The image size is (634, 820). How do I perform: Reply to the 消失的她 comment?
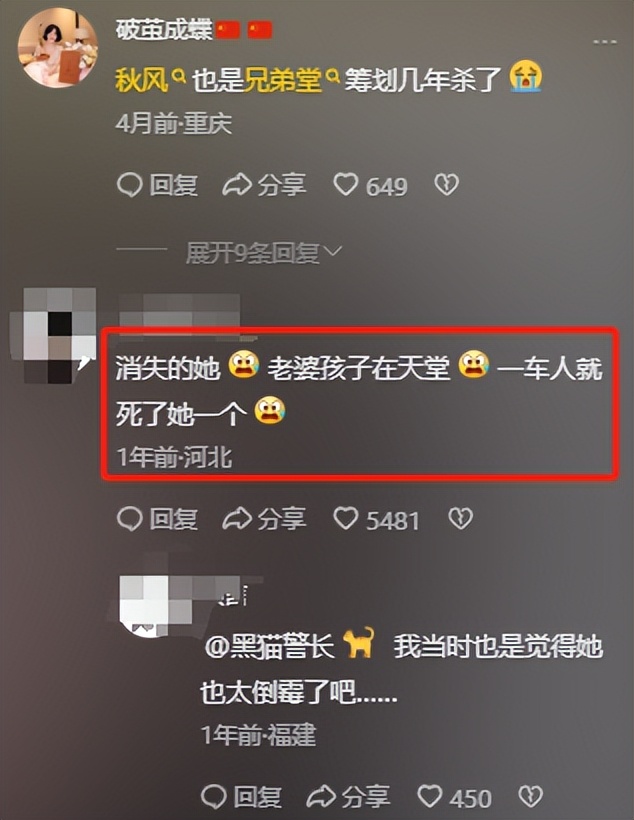point(157,519)
